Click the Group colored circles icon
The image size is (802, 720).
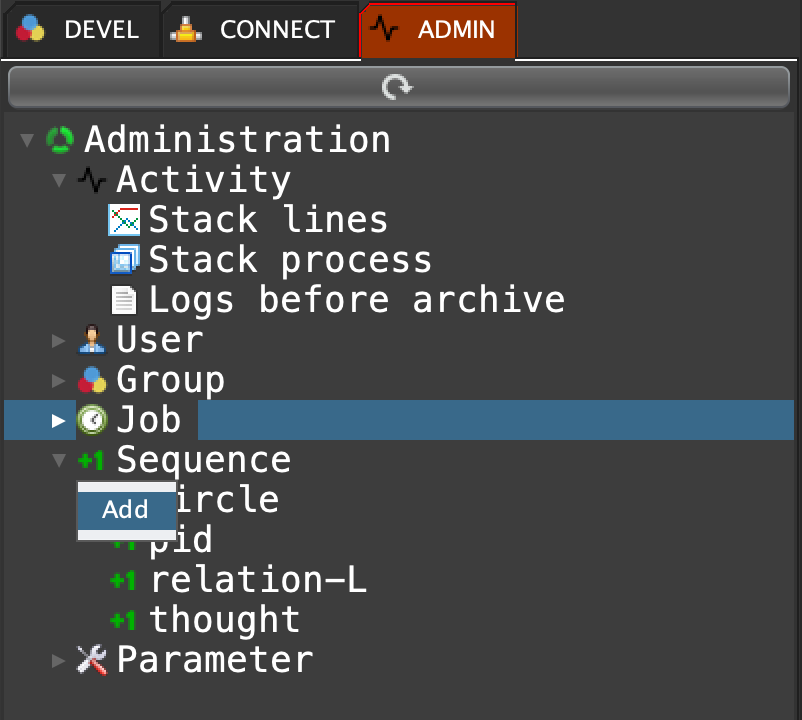[92, 380]
